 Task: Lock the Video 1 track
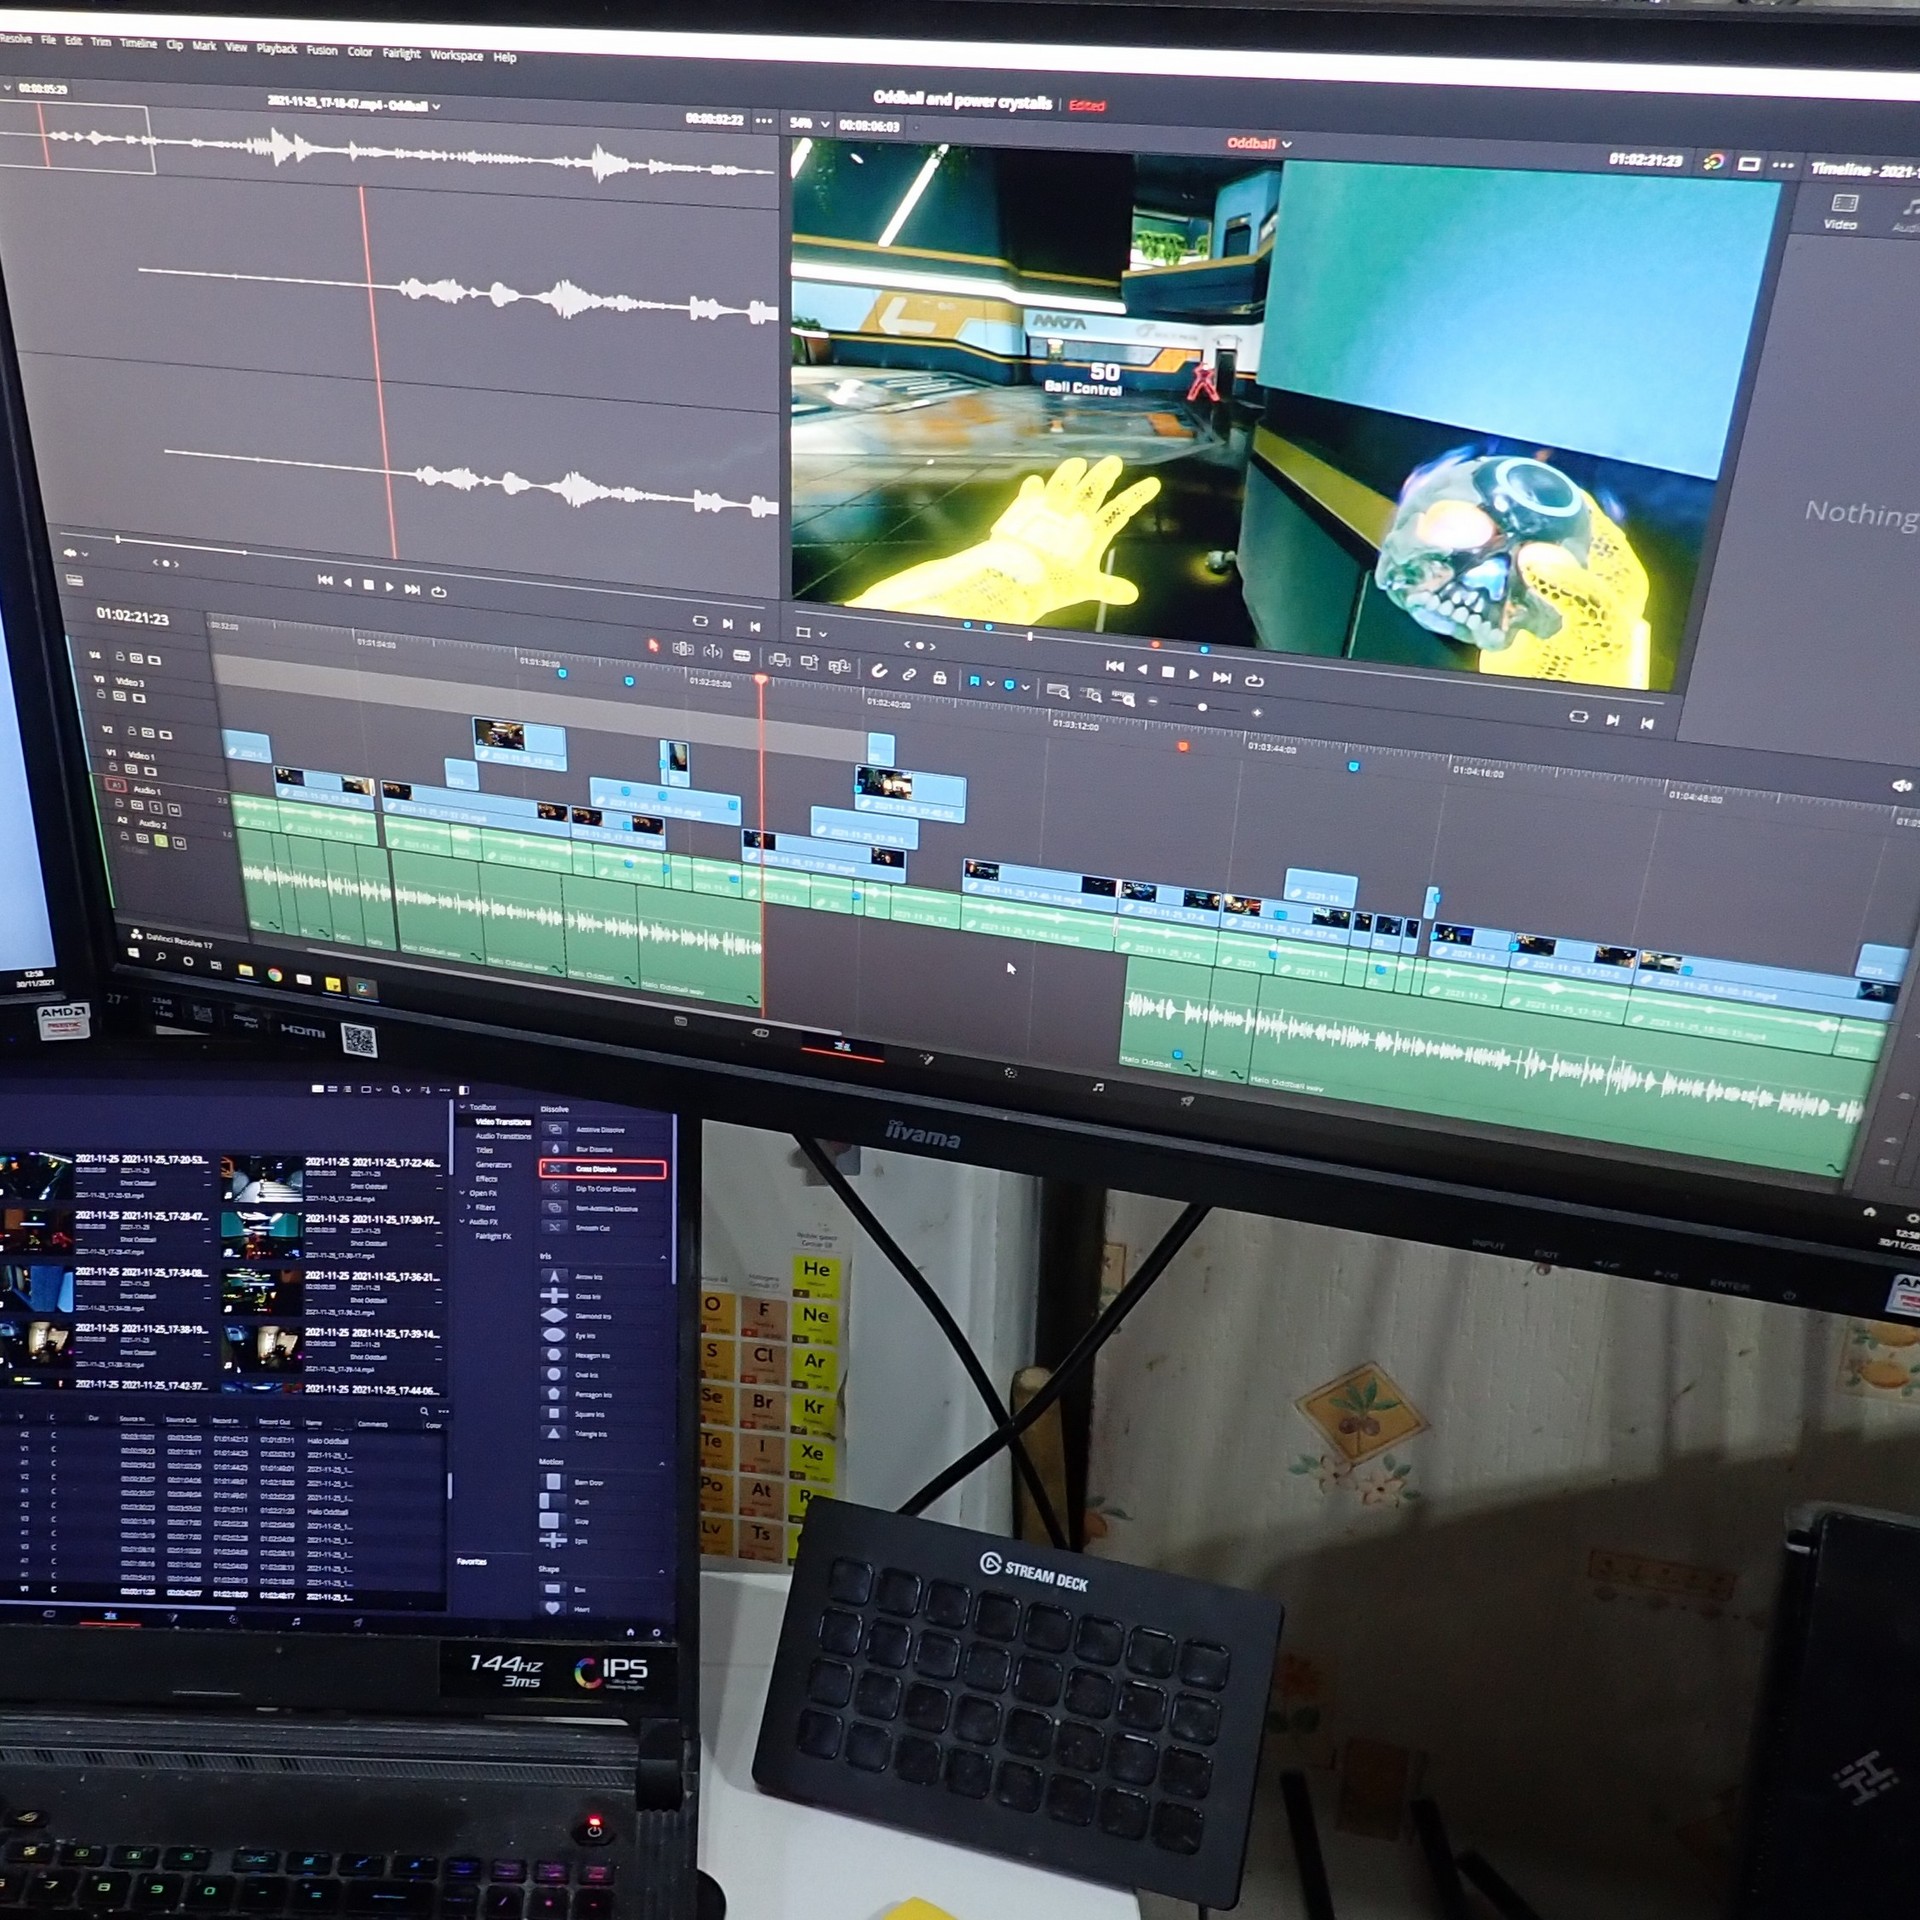(113, 767)
